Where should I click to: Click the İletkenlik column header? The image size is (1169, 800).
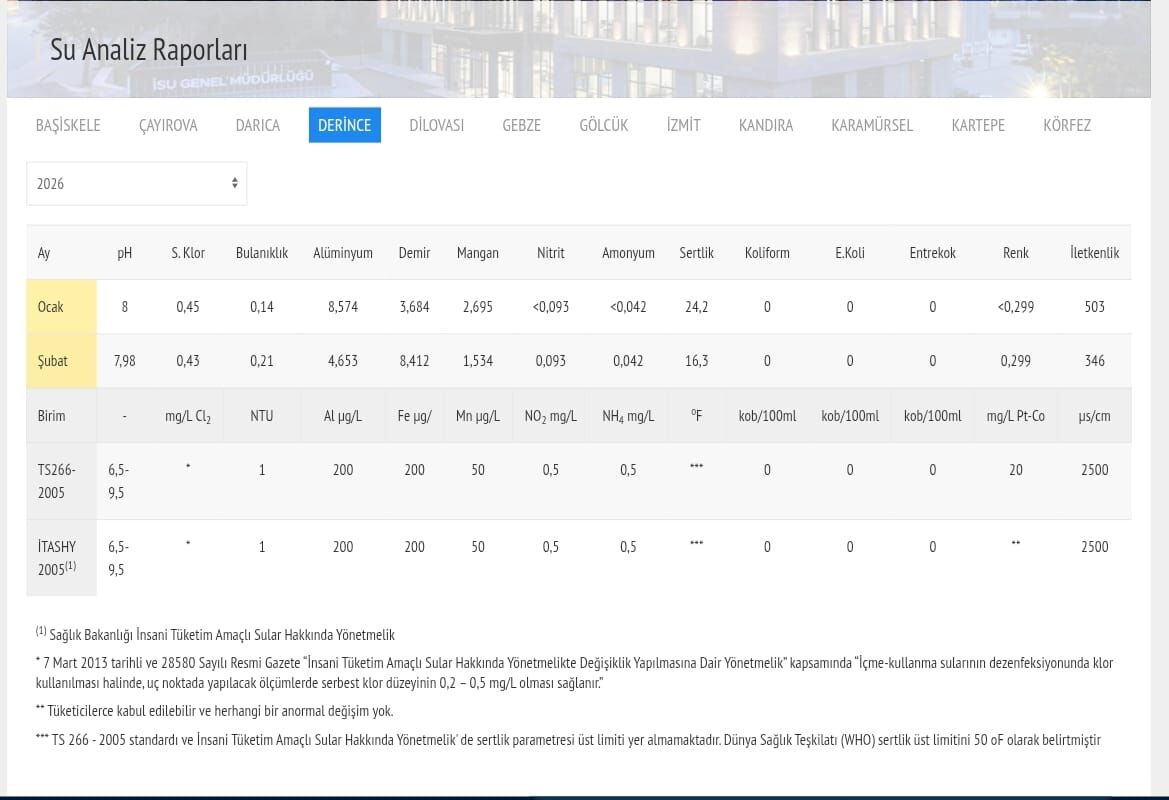click(x=1094, y=253)
